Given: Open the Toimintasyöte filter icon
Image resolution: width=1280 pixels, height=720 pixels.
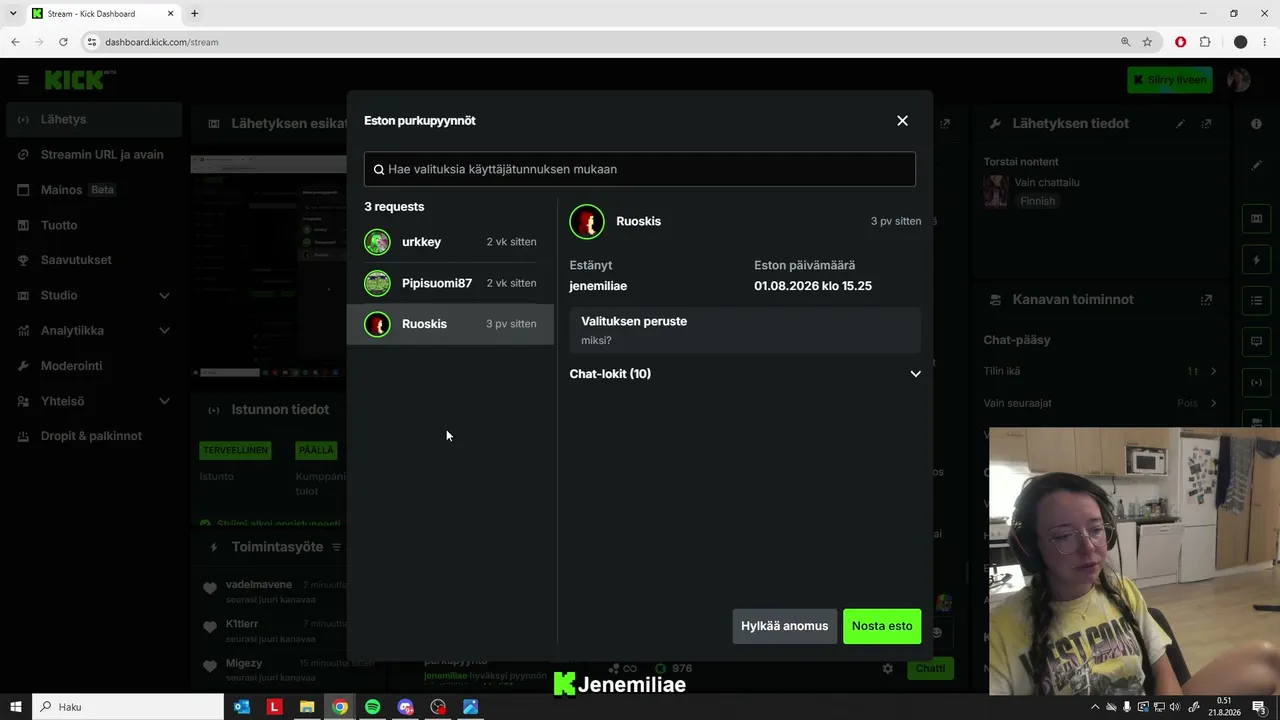Looking at the screenshot, I should coord(336,548).
